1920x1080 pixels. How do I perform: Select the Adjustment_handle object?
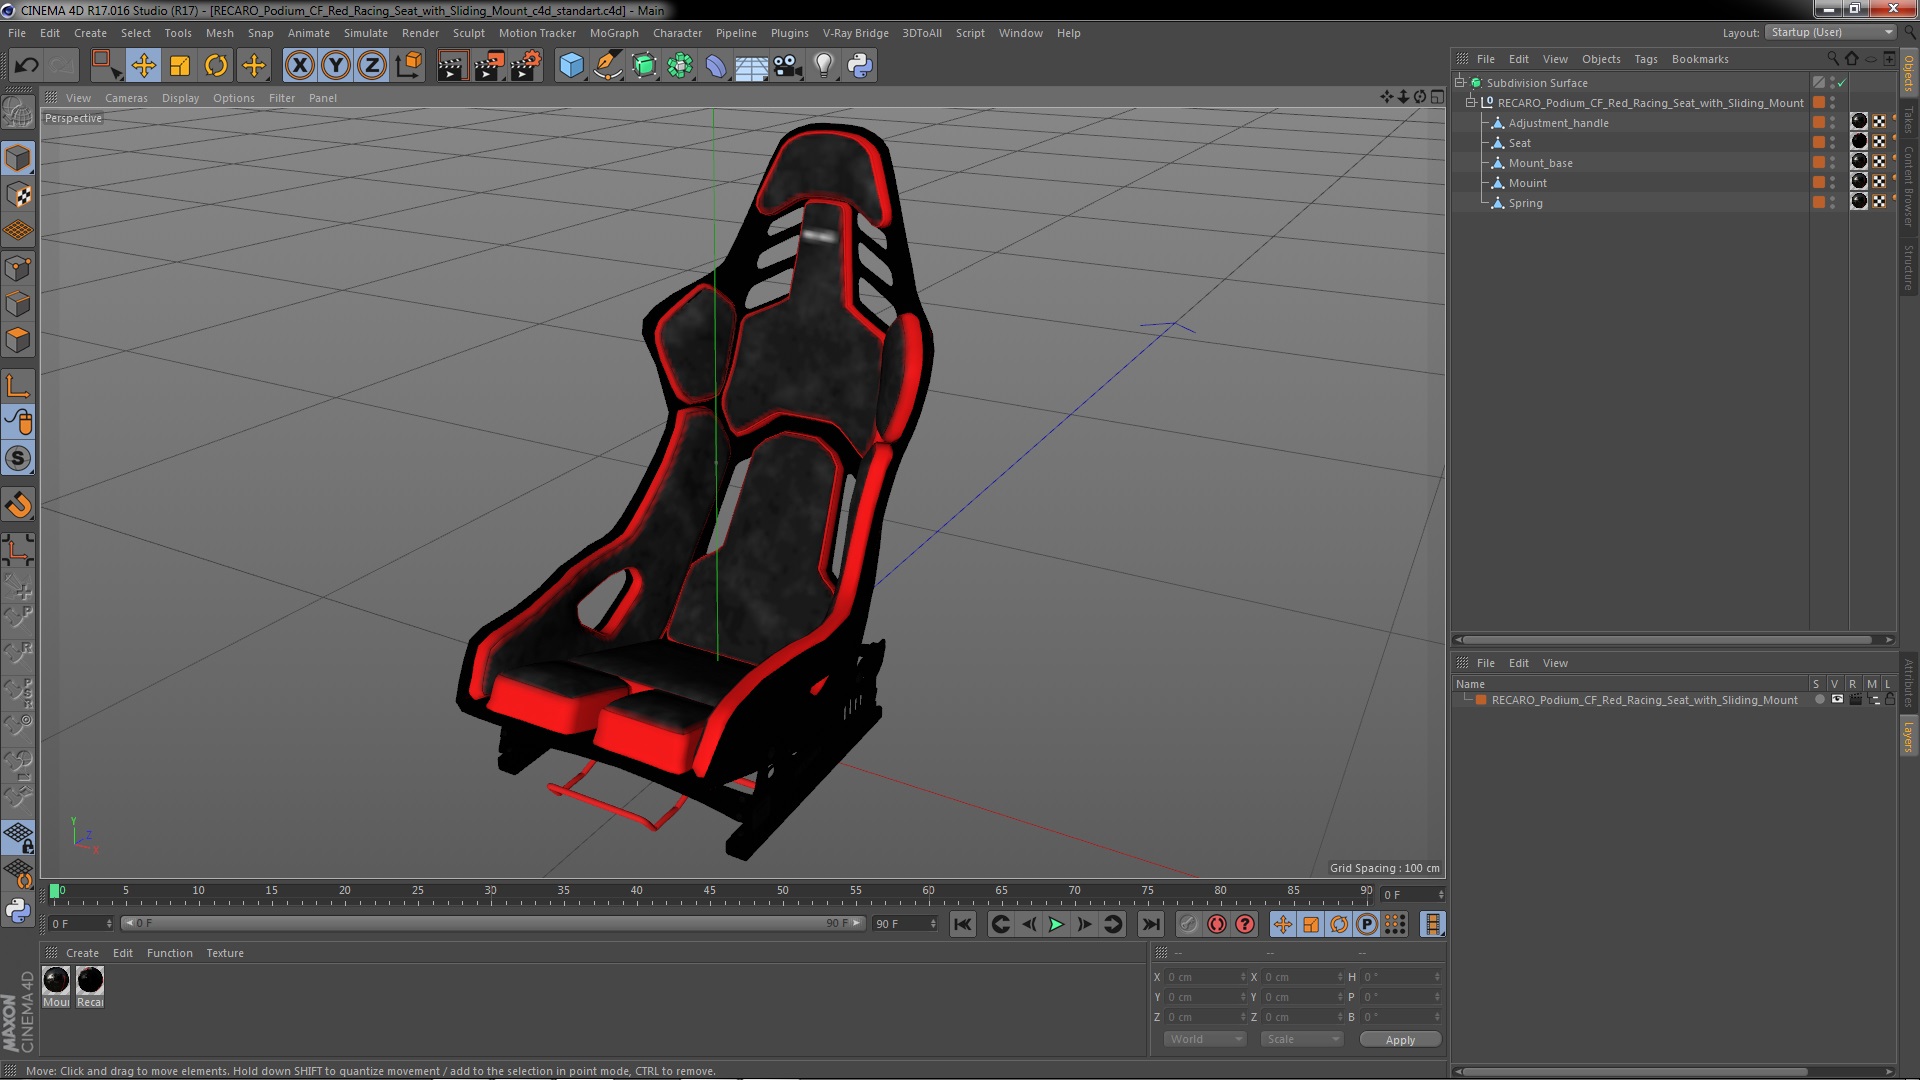pyautogui.click(x=1558, y=123)
